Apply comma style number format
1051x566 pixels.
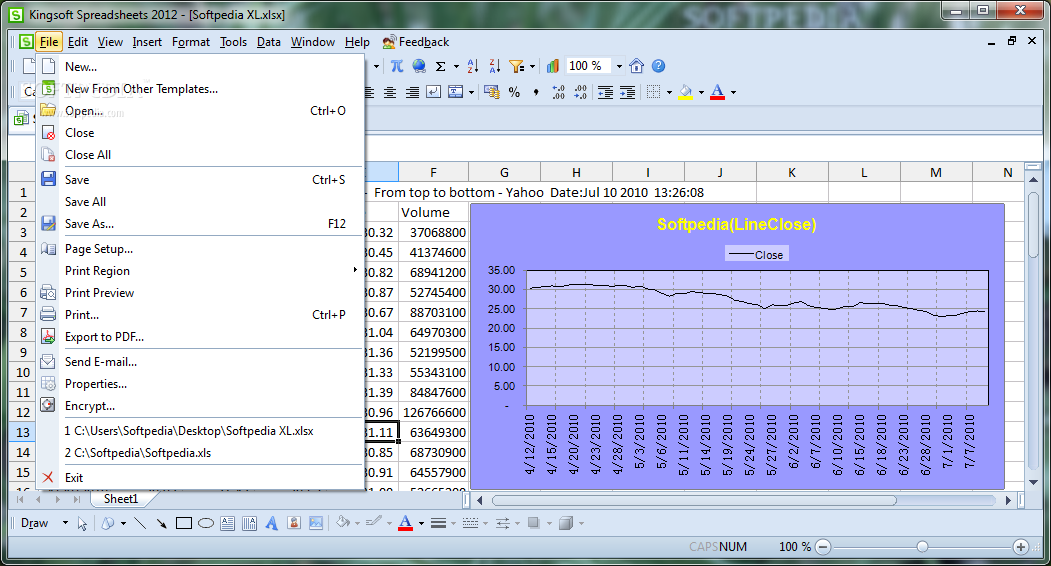536,93
